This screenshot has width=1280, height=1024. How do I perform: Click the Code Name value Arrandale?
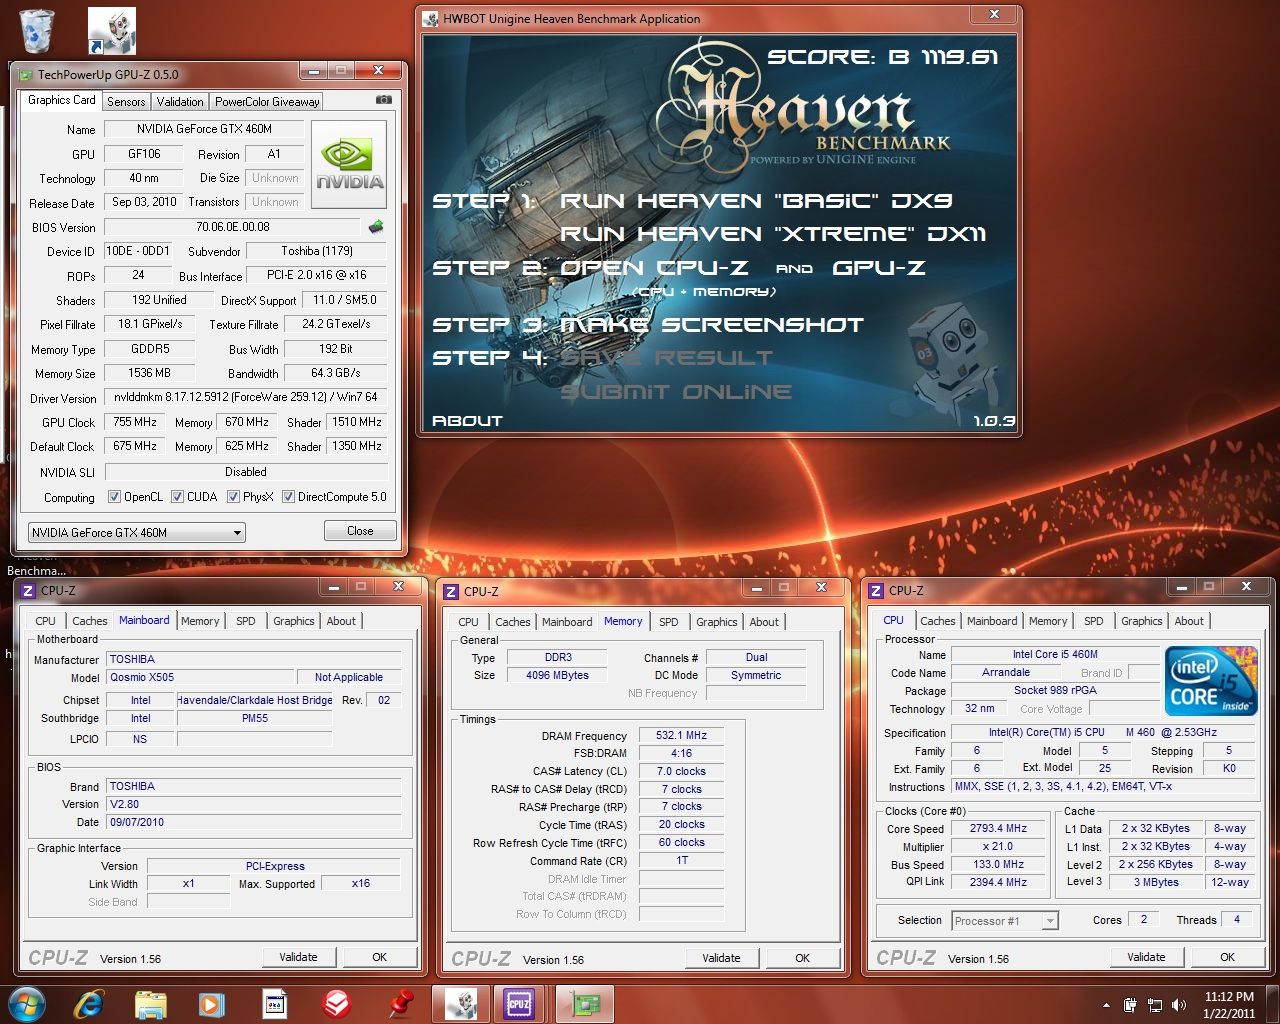(1005, 672)
